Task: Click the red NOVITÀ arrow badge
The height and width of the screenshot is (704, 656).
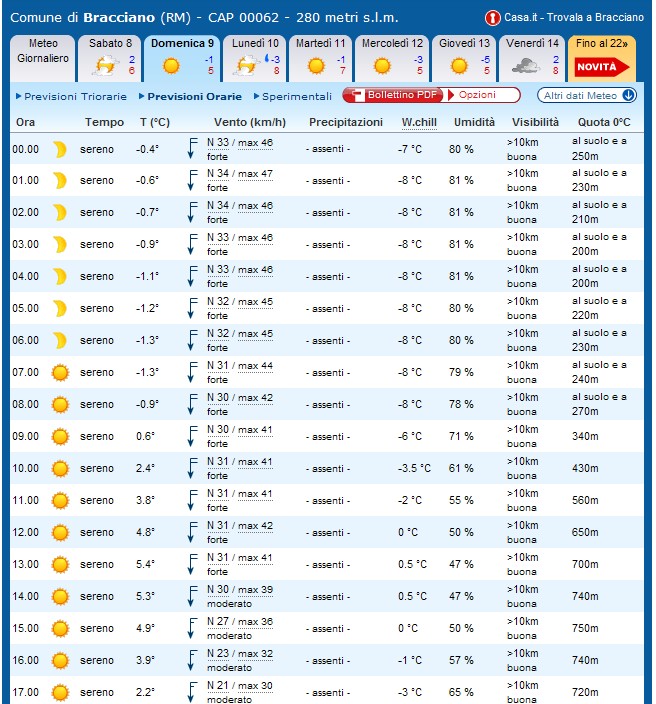Action: tap(602, 67)
